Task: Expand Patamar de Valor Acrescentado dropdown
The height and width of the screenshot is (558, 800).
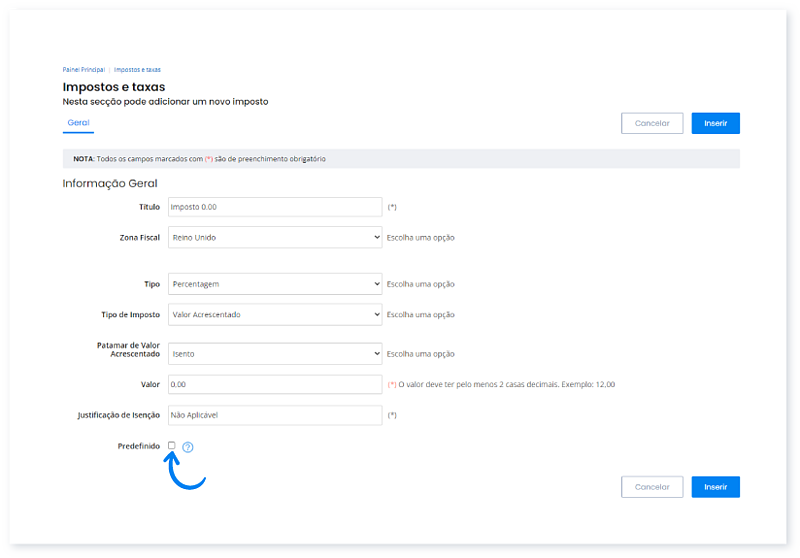Action: point(275,353)
